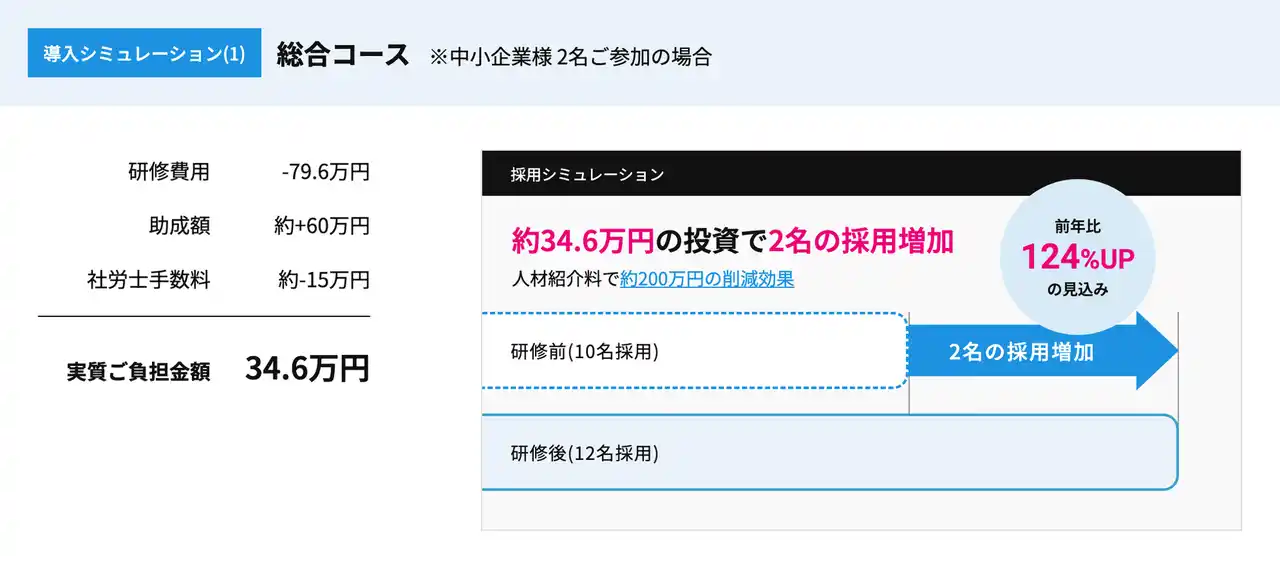Image resolution: width=1280 pixels, height=563 pixels.
Task: Select the 研修前(10名採用) dashed bar
Action: 694,351
